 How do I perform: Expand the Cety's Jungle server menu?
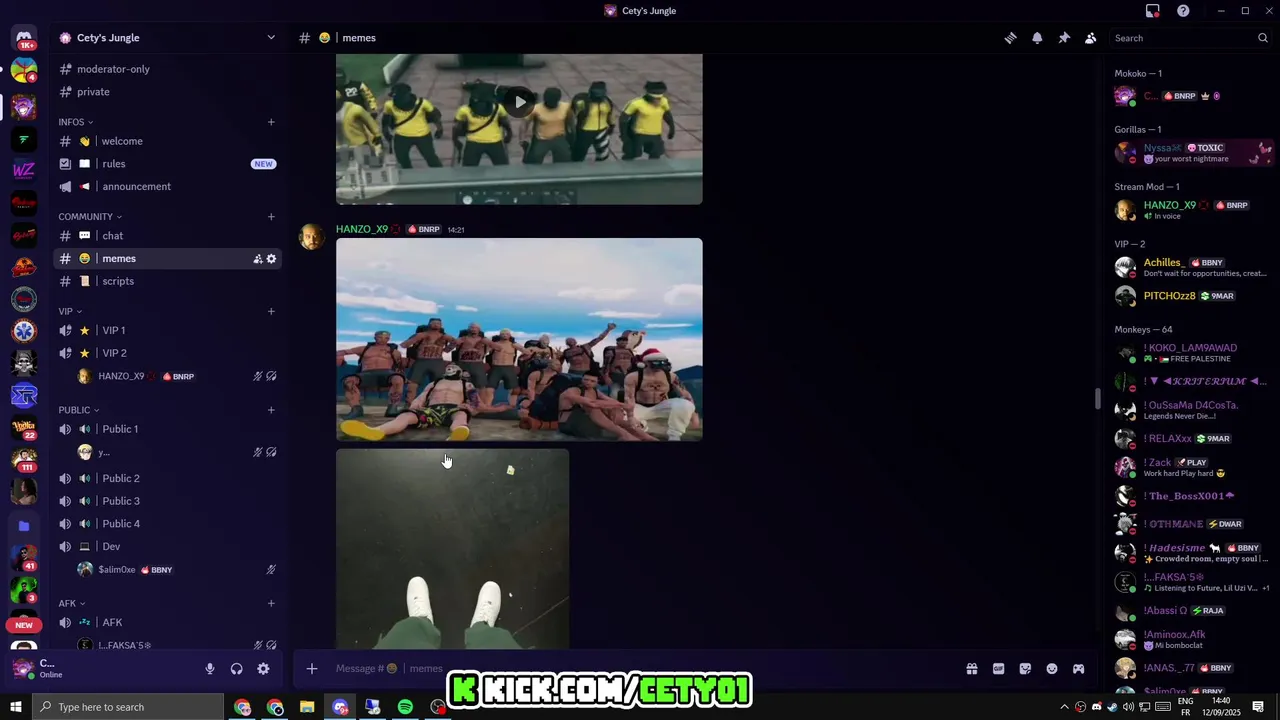(167, 38)
